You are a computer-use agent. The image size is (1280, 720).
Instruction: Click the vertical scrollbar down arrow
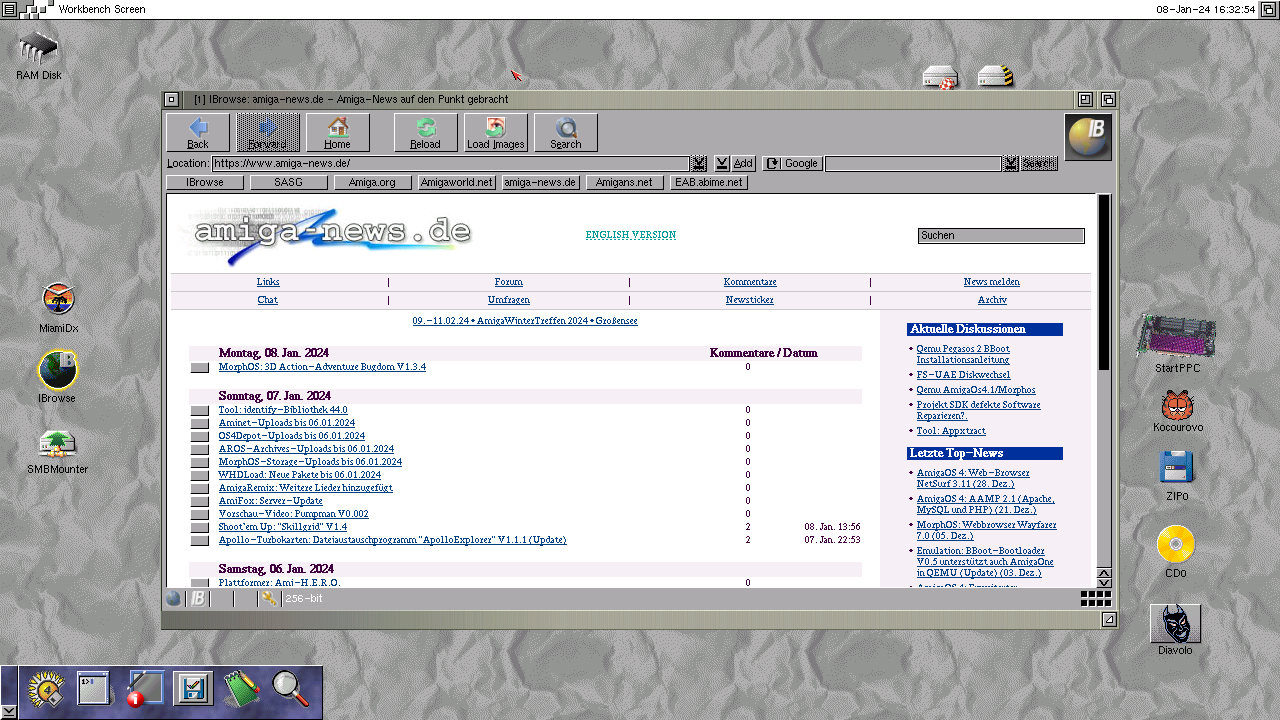(x=1104, y=582)
